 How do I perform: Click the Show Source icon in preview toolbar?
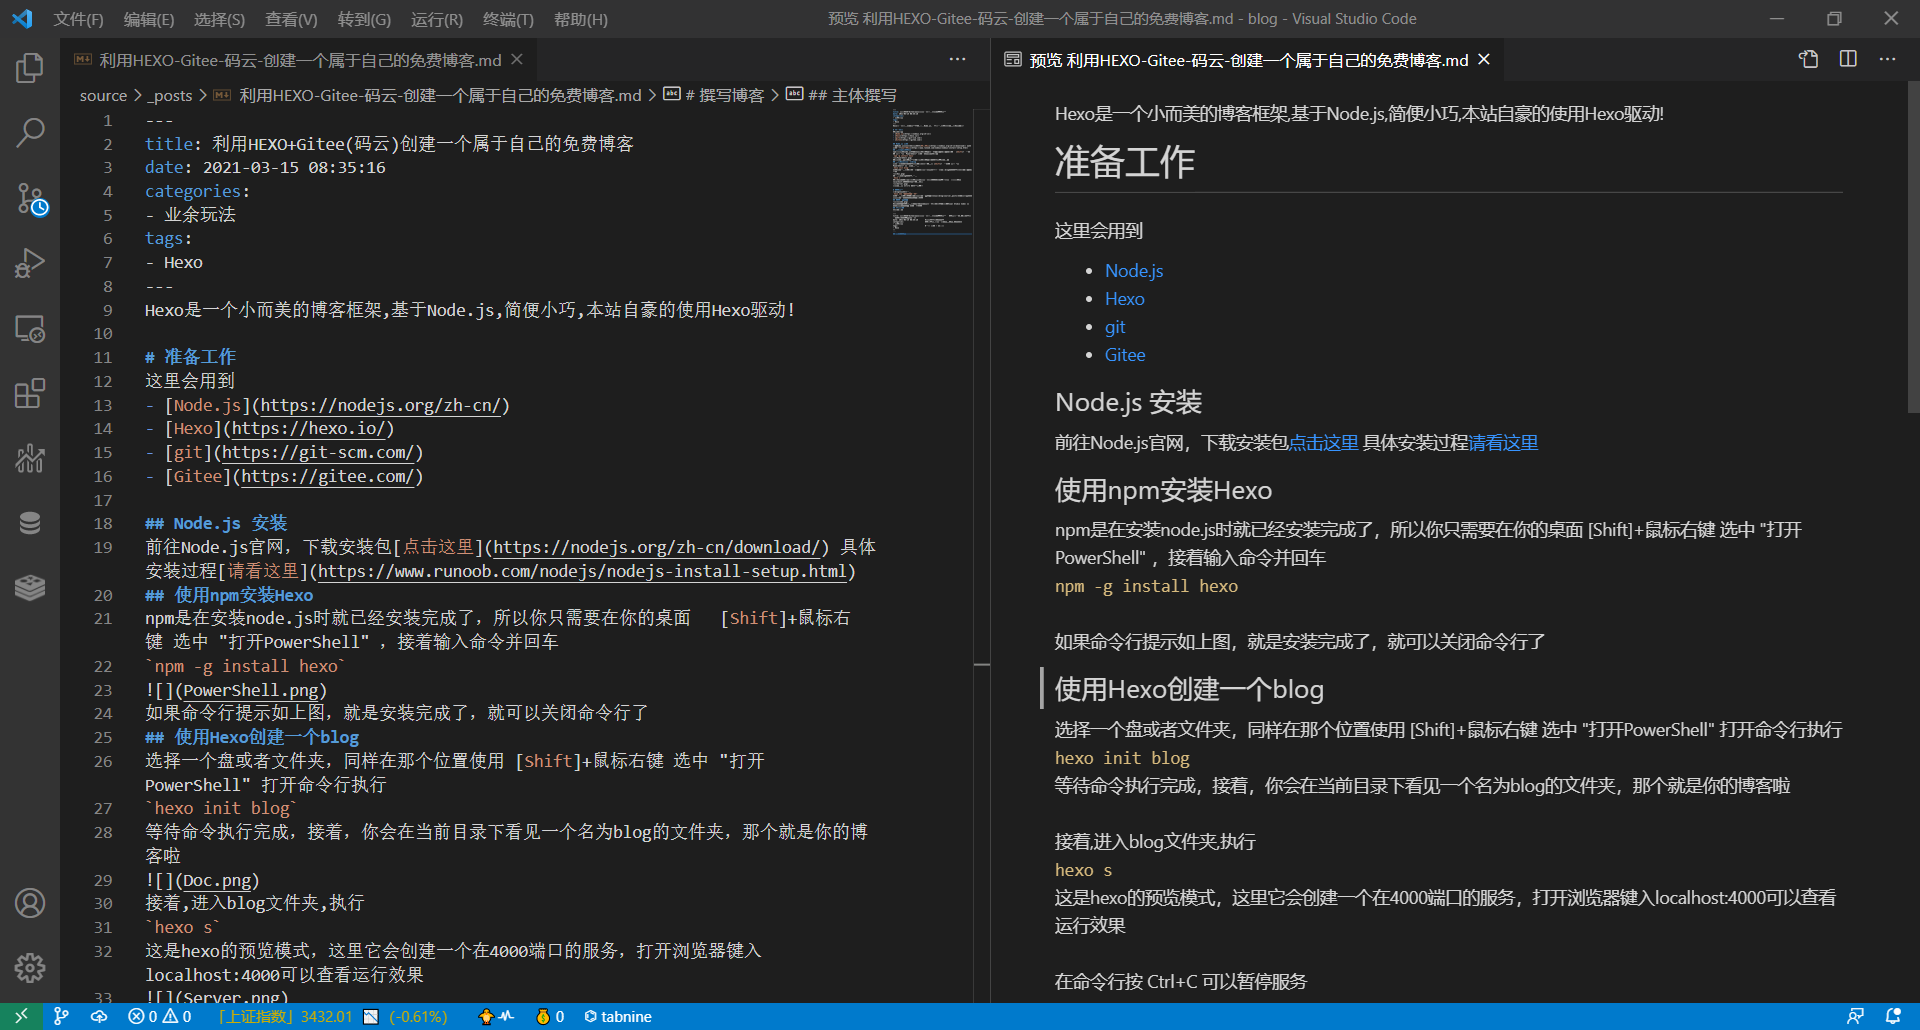pos(1808,59)
